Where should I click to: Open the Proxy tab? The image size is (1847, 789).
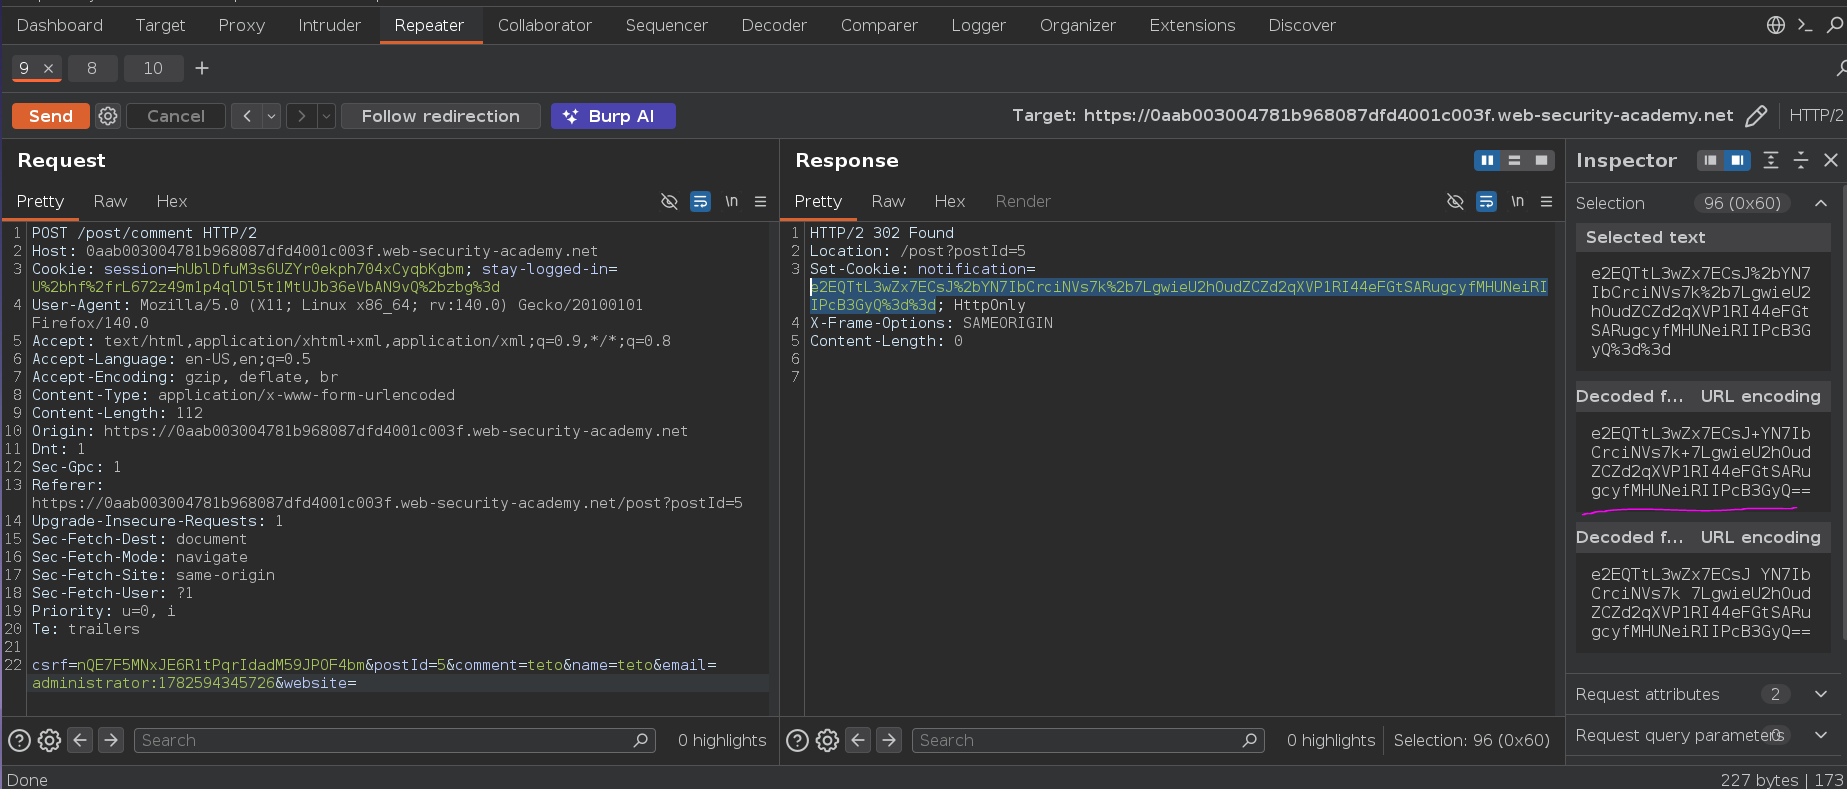coord(242,25)
